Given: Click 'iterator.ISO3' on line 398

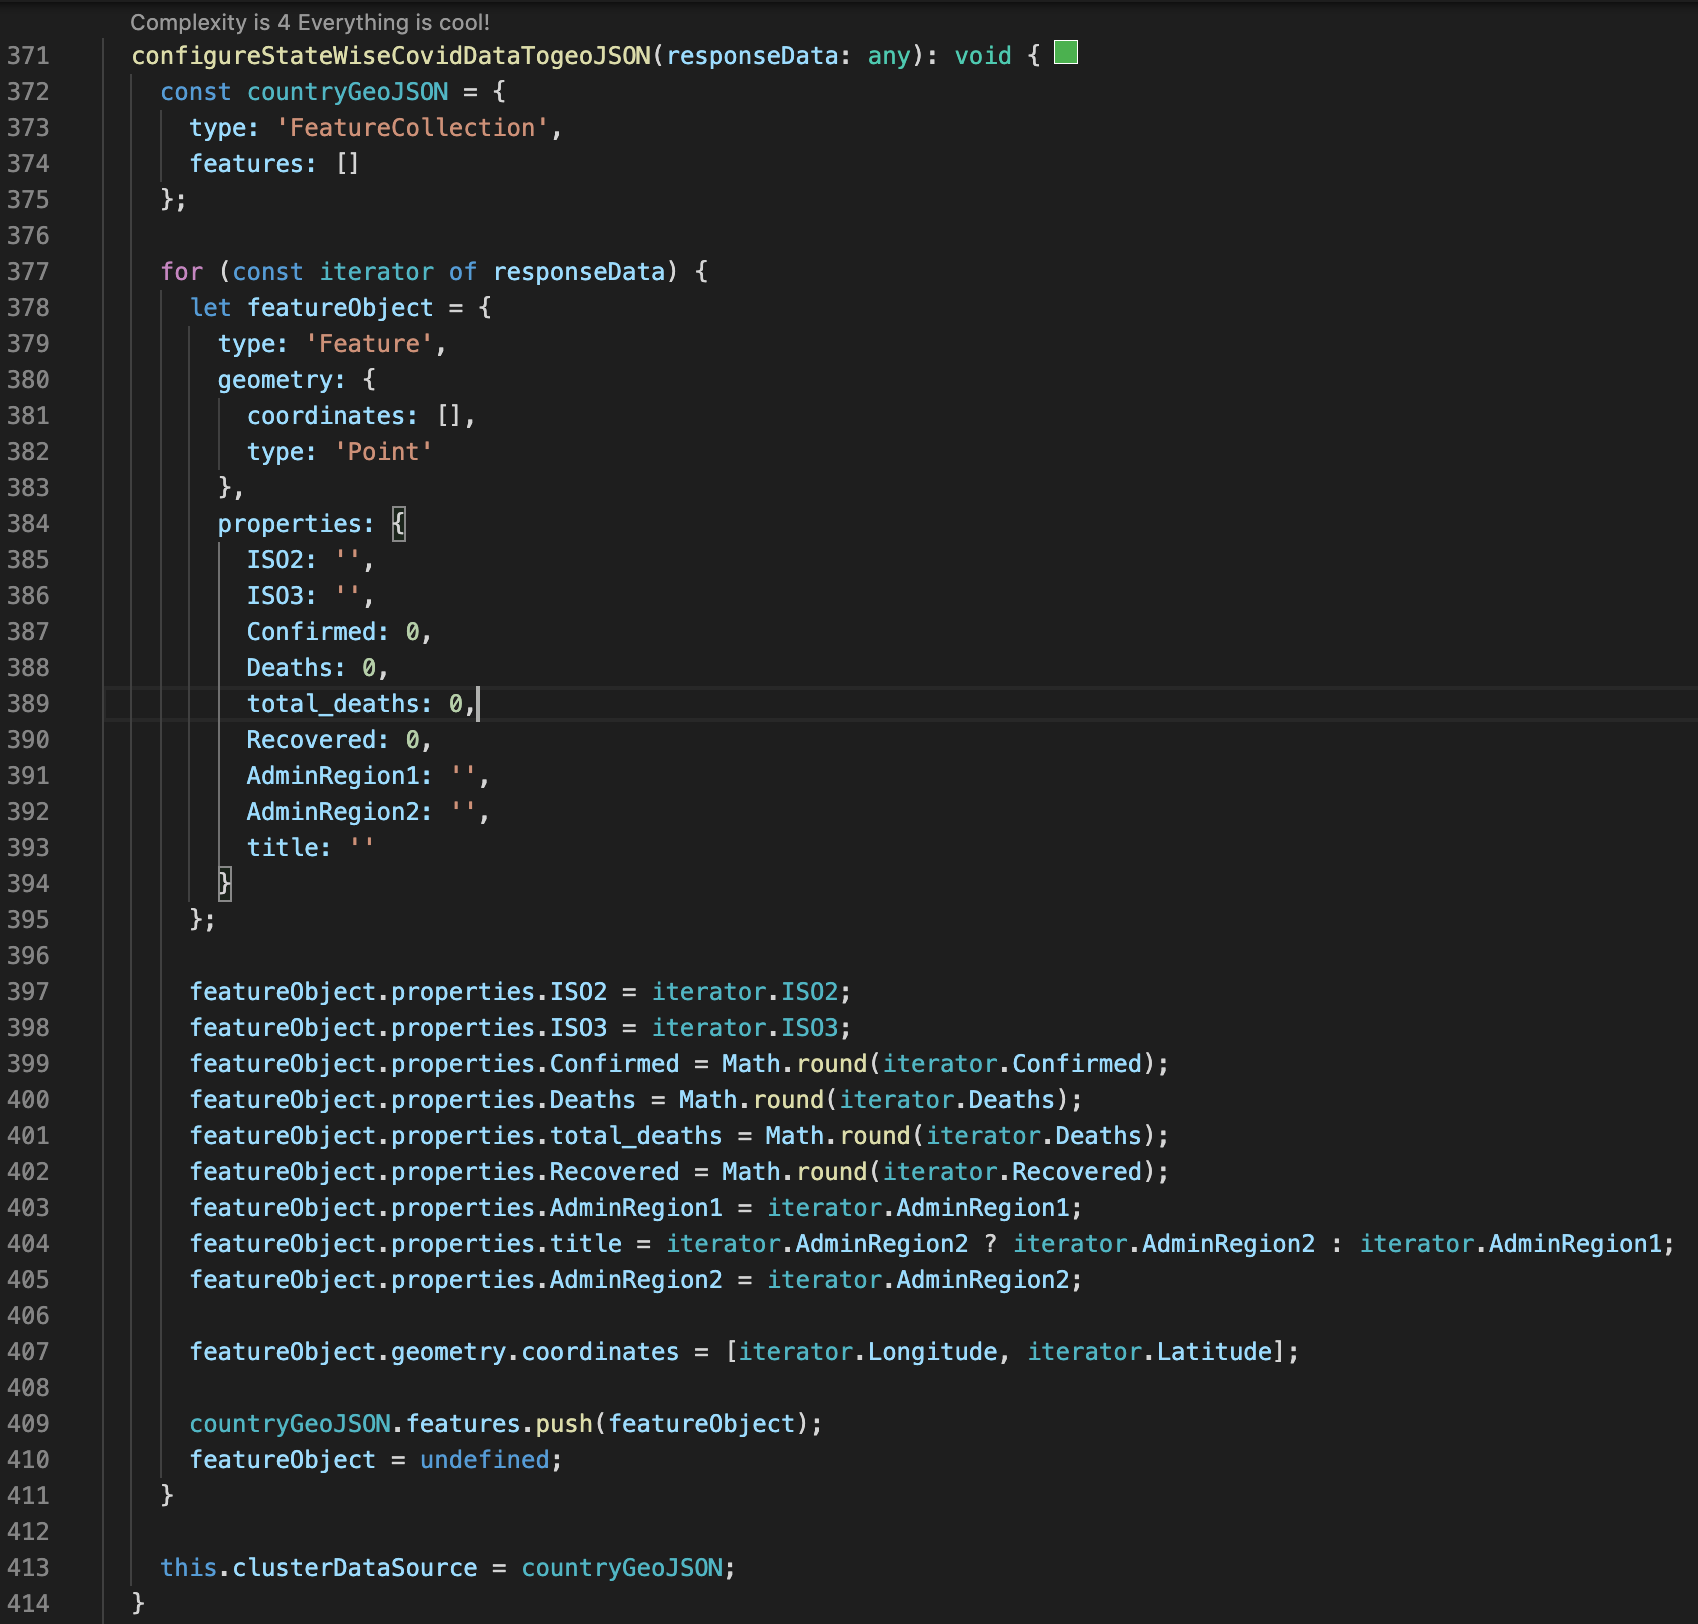Looking at the screenshot, I should (x=746, y=1028).
